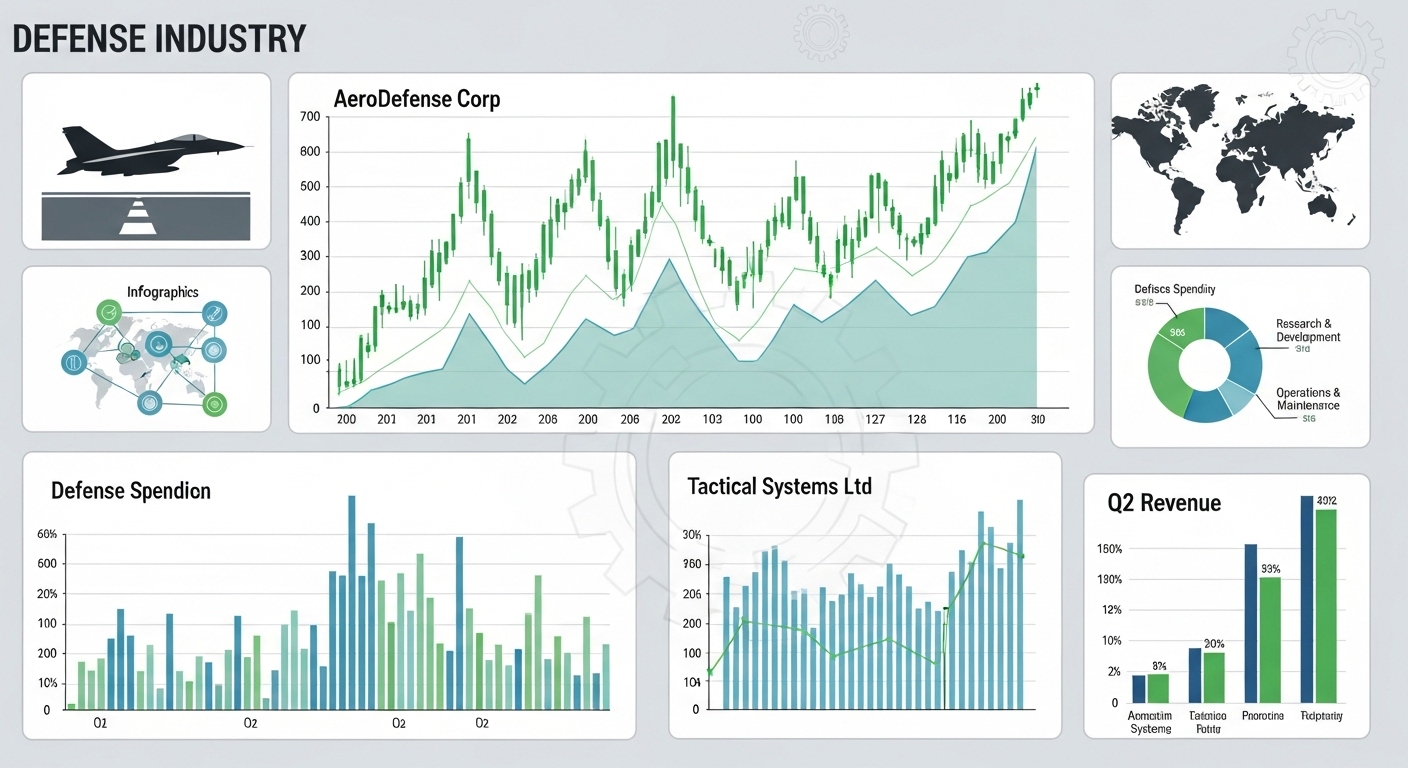Click the green top-left node in Infographics
1408x768 pixels.
pyautogui.click(x=108, y=313)
